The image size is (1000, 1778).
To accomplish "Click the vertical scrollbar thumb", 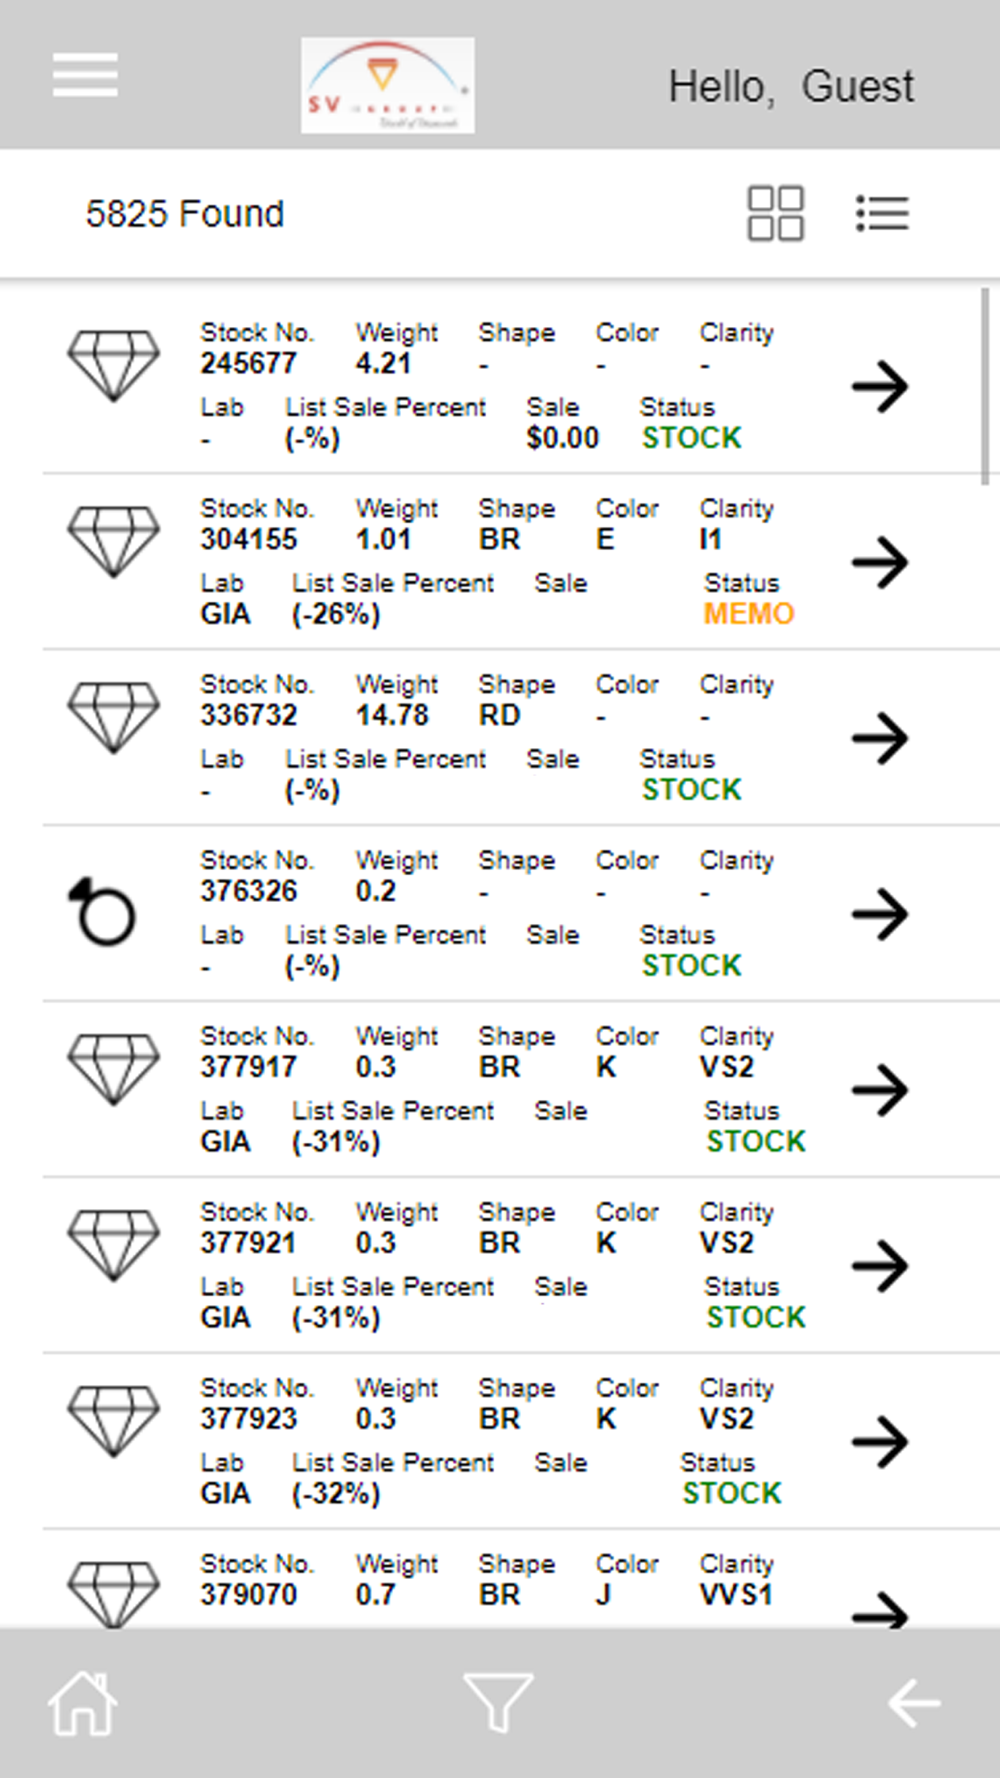I will 985,385.
